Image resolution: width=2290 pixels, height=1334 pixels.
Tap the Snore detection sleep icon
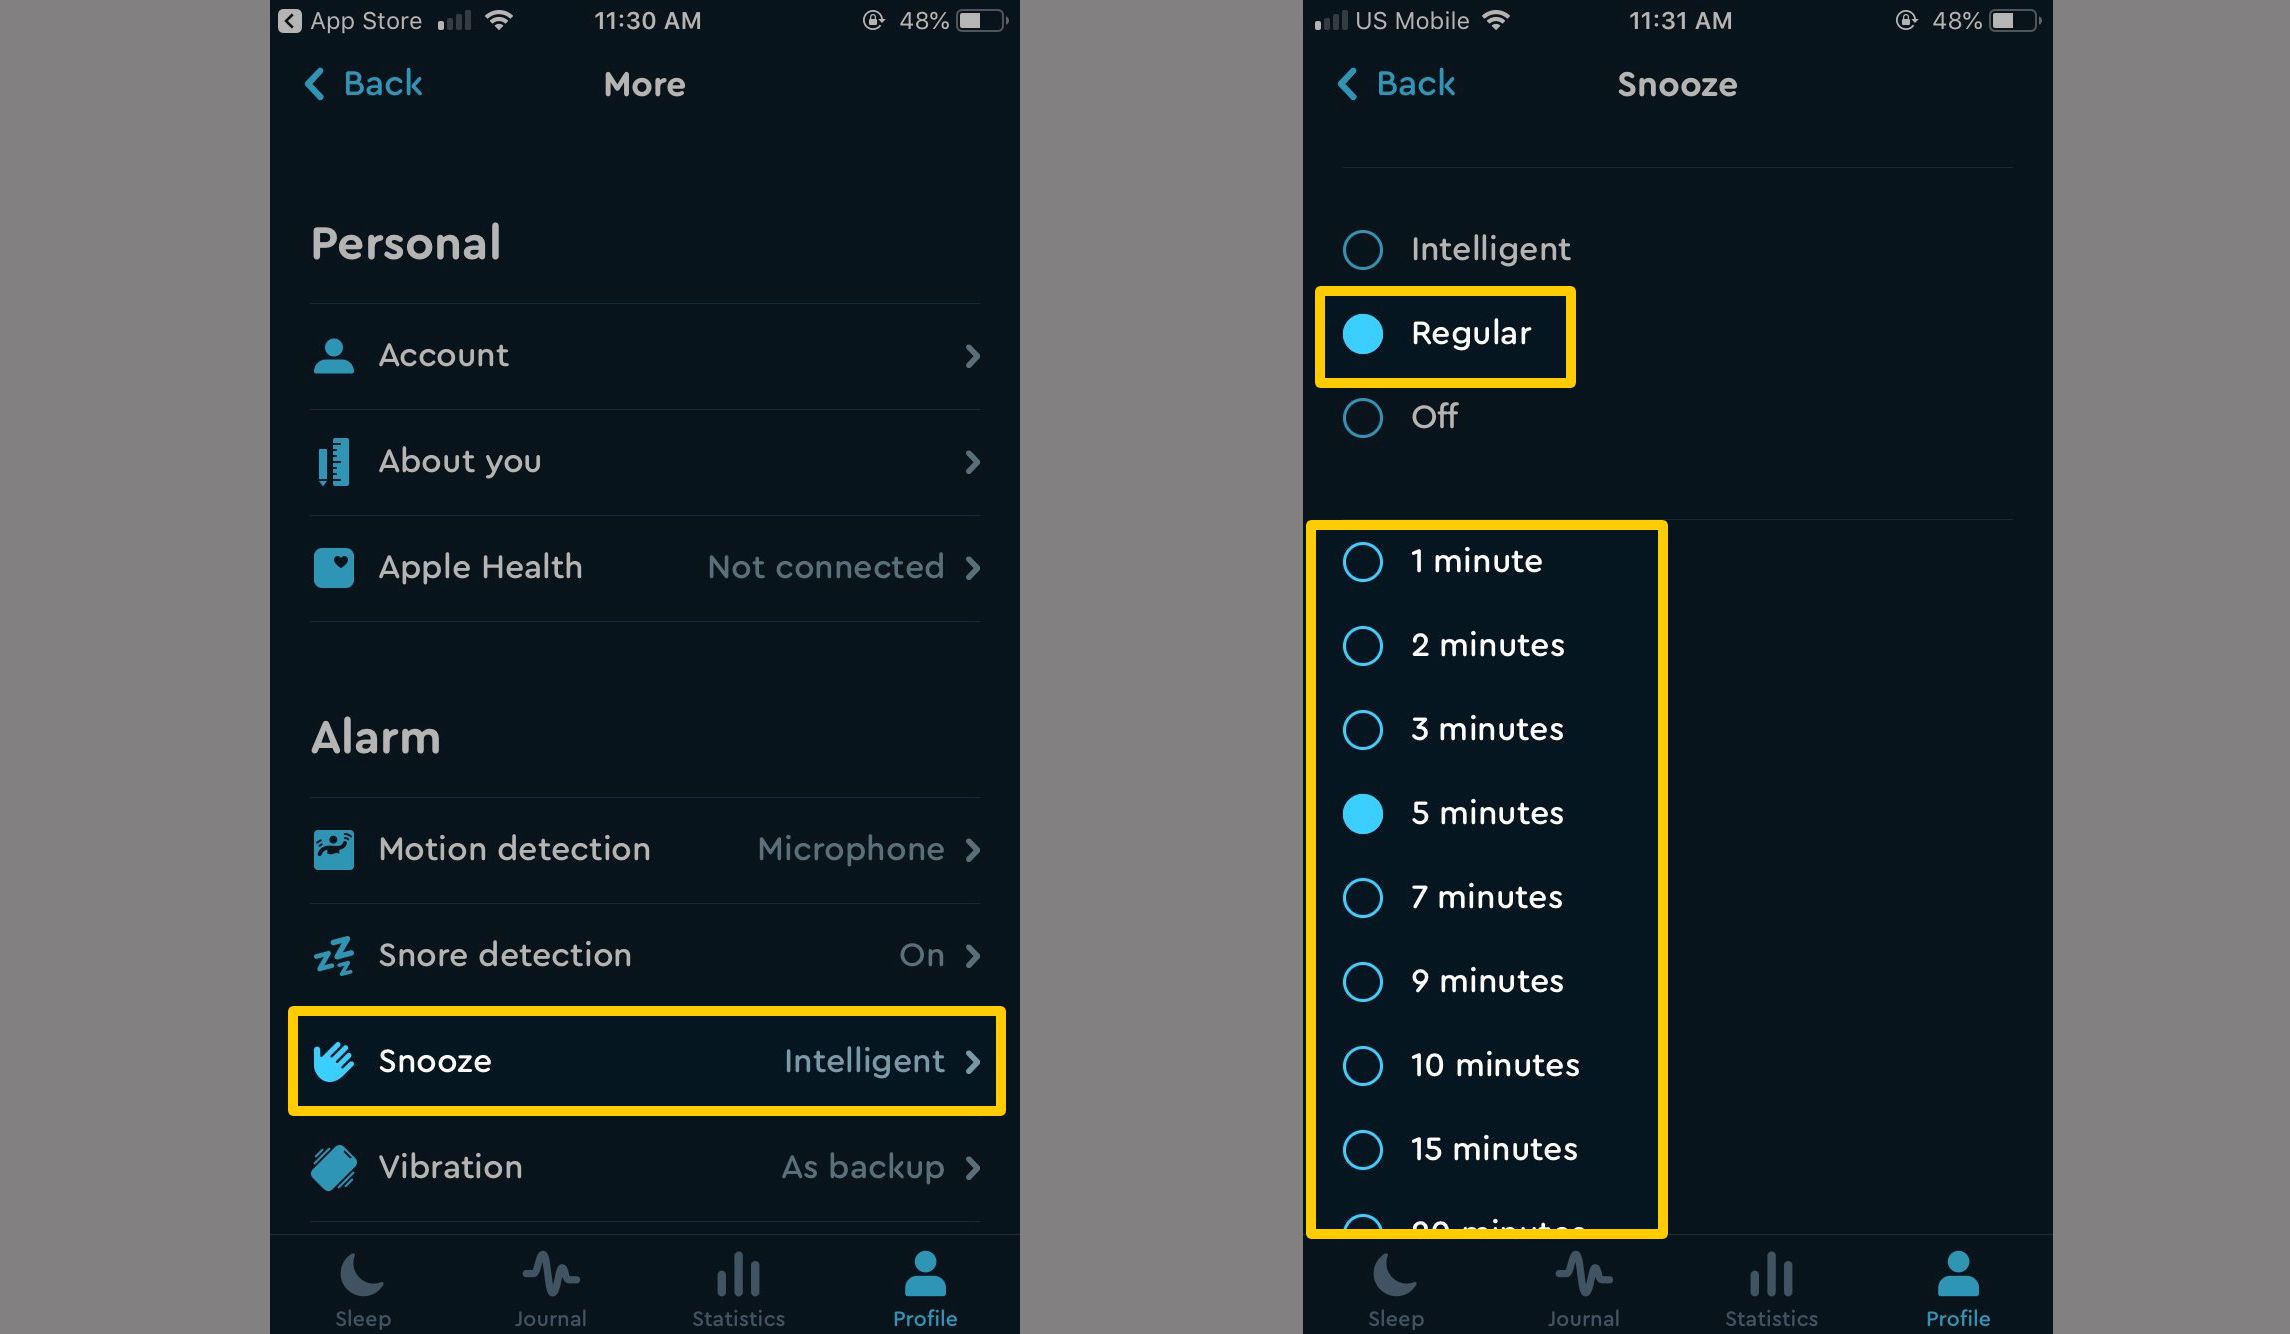333,953
